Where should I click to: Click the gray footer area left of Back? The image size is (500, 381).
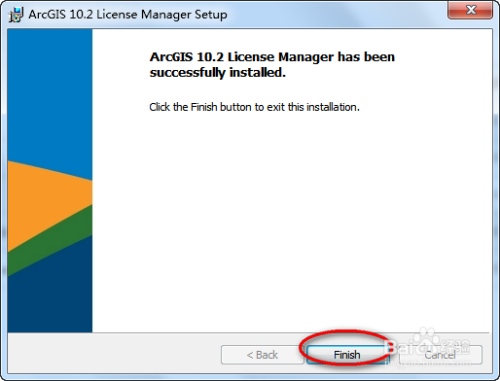[113, 354]
